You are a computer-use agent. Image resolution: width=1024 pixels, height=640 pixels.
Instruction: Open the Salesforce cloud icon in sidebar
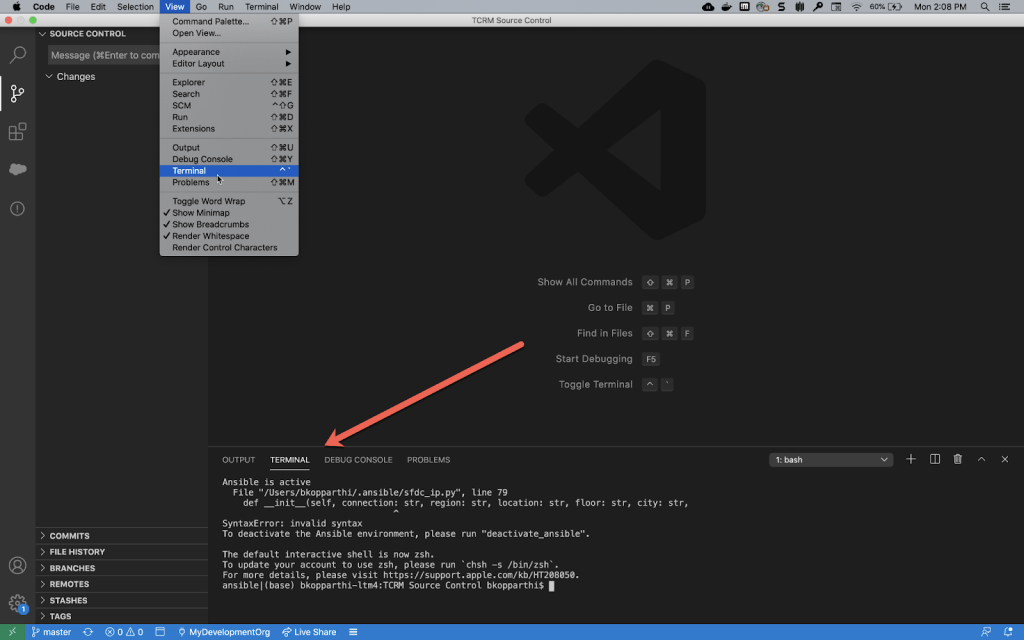17,169
